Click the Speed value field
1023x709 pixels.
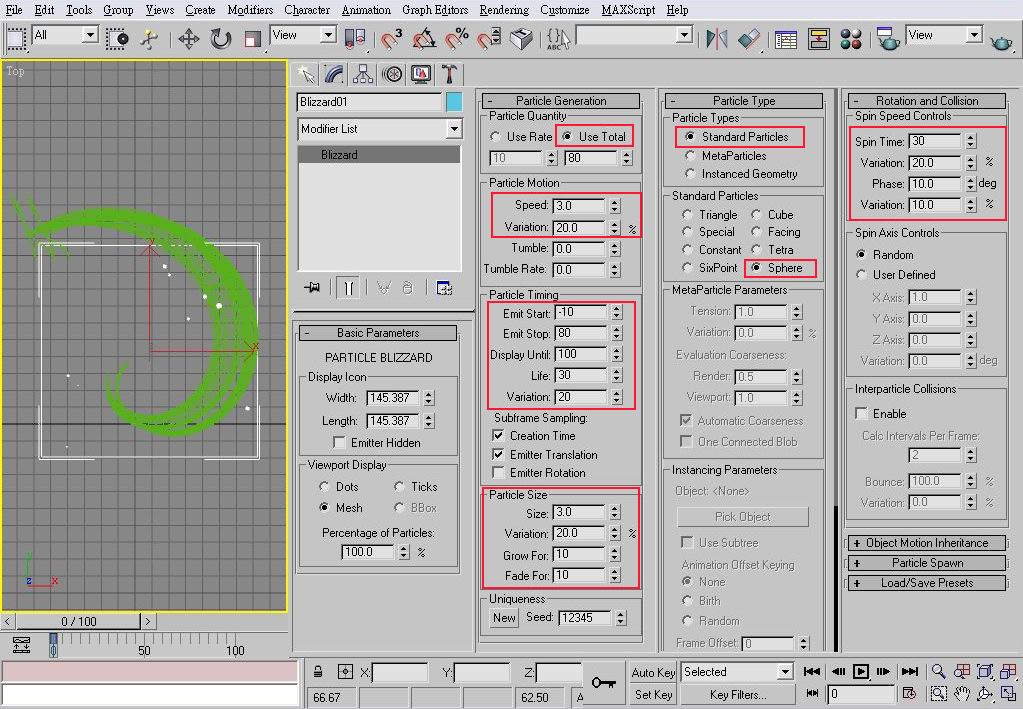[579, 205]
